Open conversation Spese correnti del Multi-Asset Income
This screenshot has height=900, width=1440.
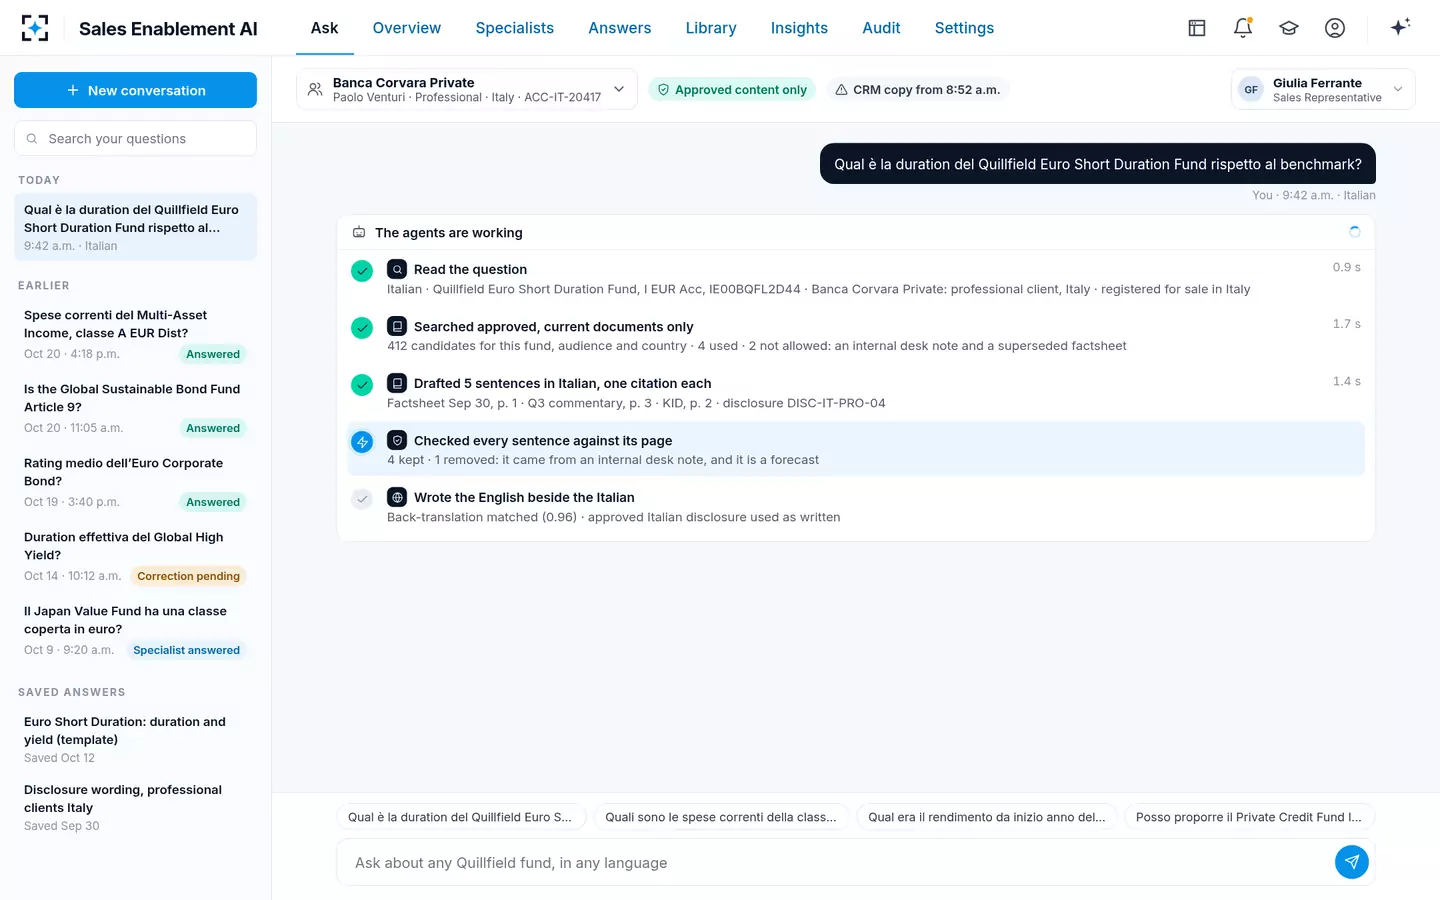[x=135, y=334]
